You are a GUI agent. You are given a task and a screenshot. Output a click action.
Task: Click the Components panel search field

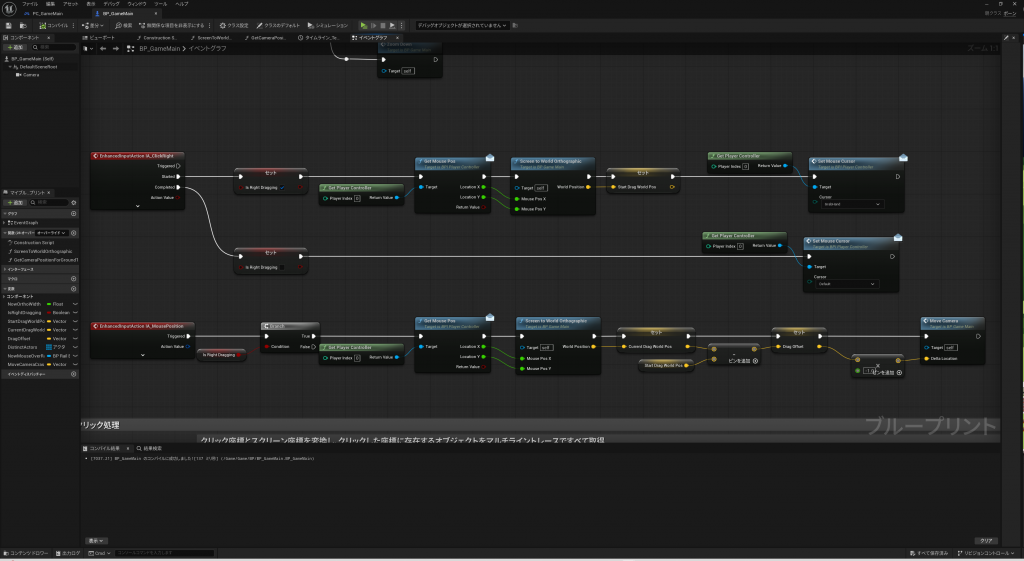(54, 47)
